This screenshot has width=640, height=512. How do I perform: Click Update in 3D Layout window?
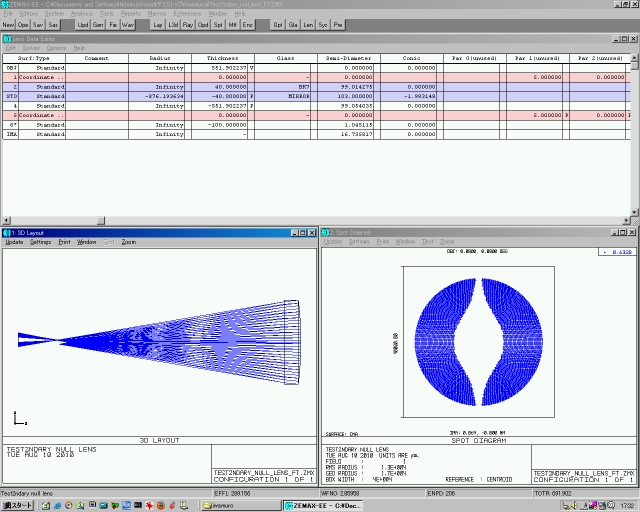click(x=14, y=242)
